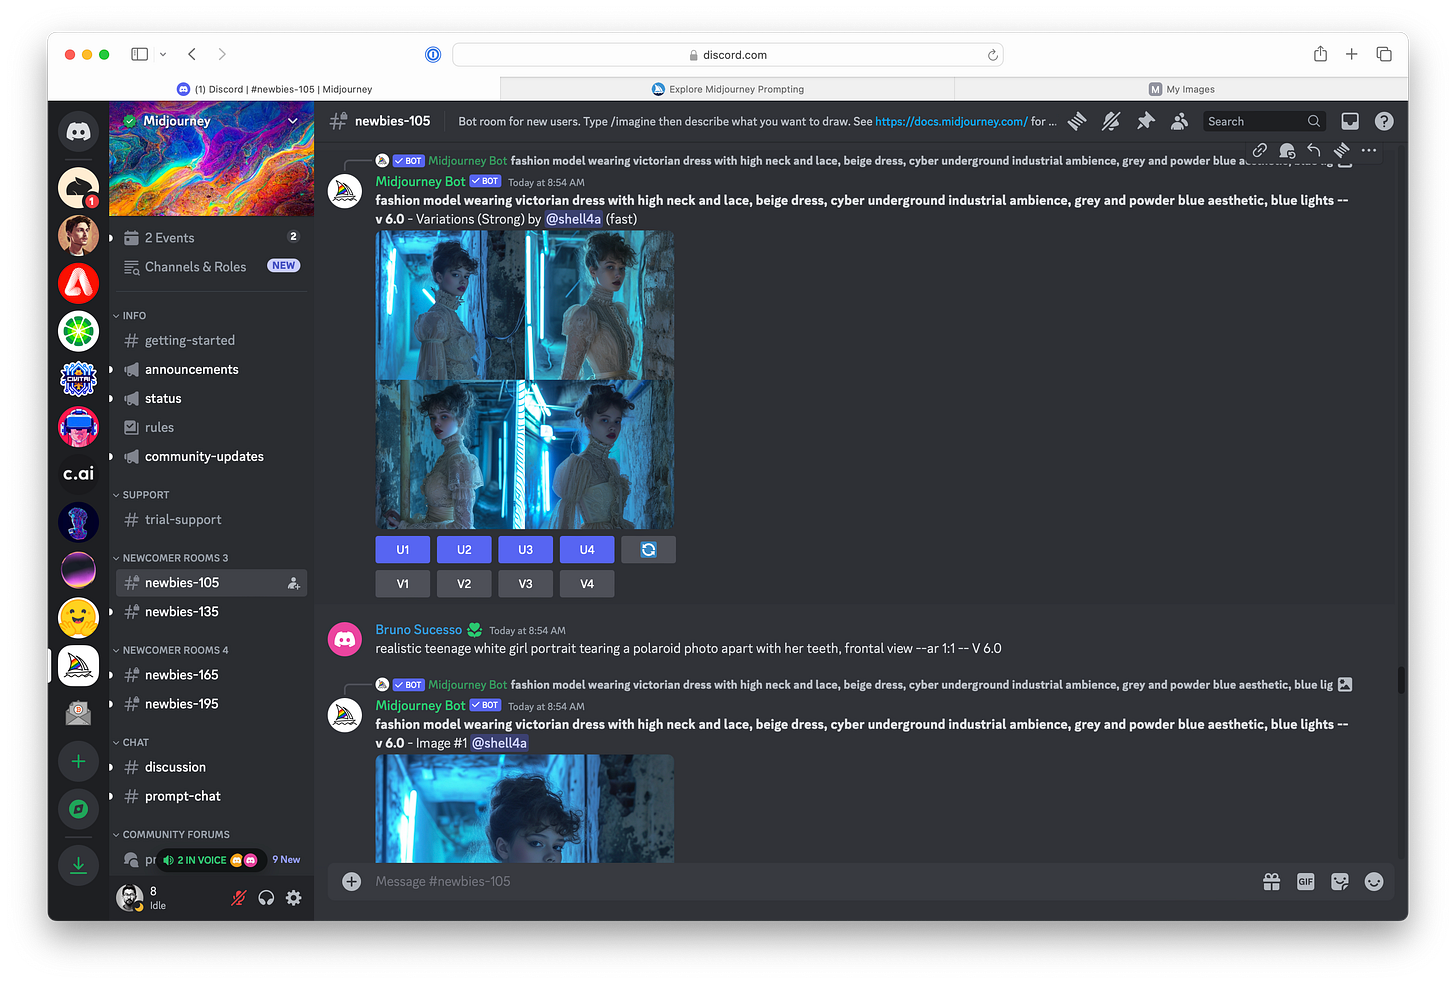Open Explore Discoverable Servers compass icon

point(78,809)
